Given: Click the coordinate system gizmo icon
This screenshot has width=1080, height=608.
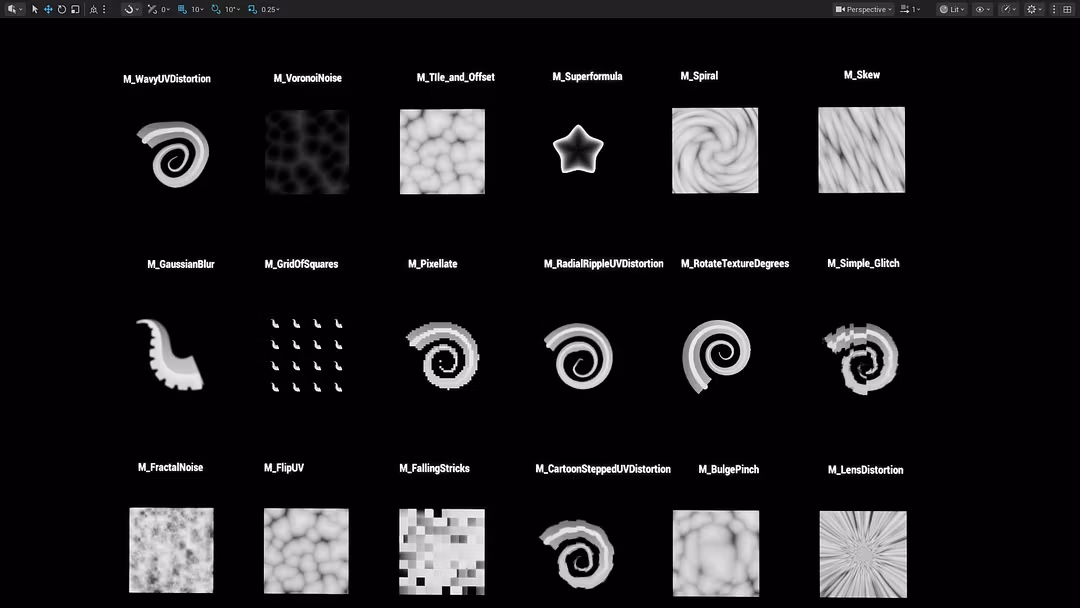Looking at the screenshot, I should (x=93, y=9).
